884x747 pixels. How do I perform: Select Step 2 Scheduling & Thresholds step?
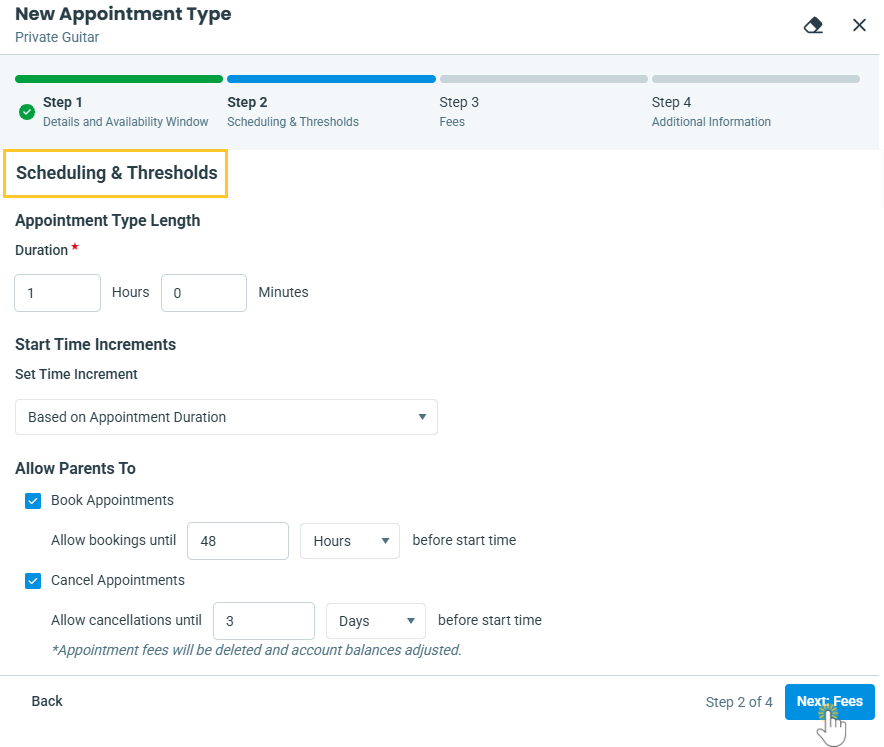pyautogui.click(x=292, y=111)
